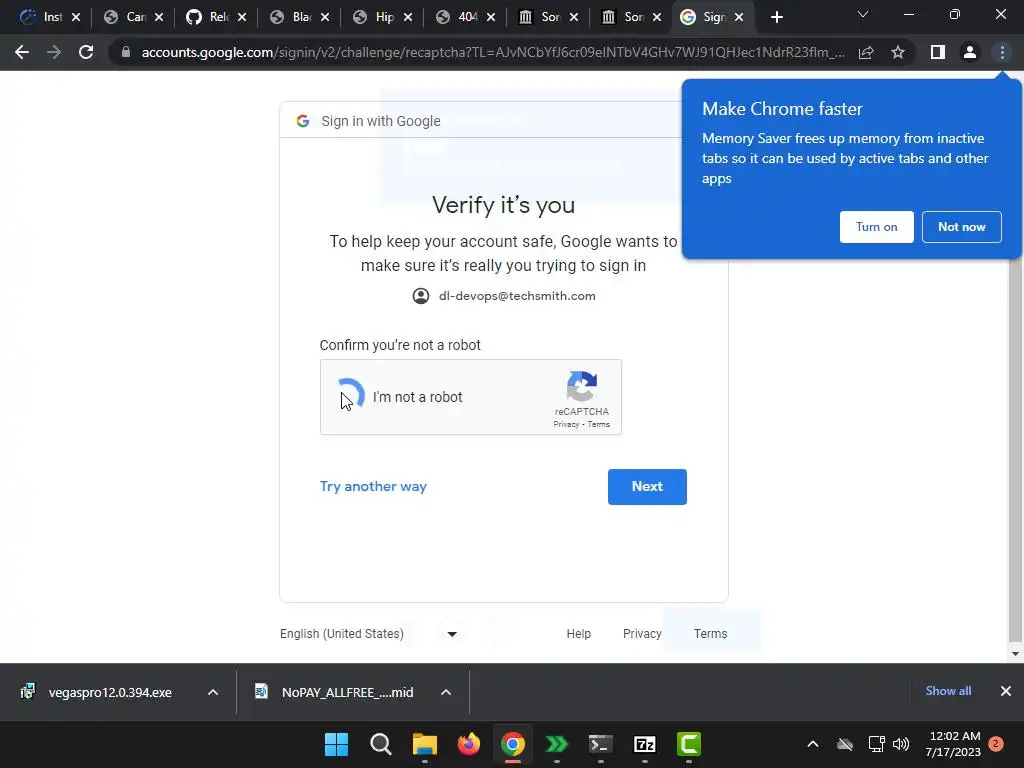The width and height of the screenshot is (1024, 768).
Task: Close the downloads bar
Action: pos(1006,691)
